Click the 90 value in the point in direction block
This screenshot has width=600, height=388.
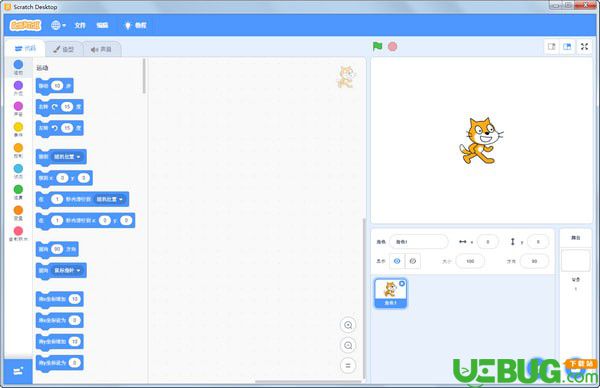[57, 249]
